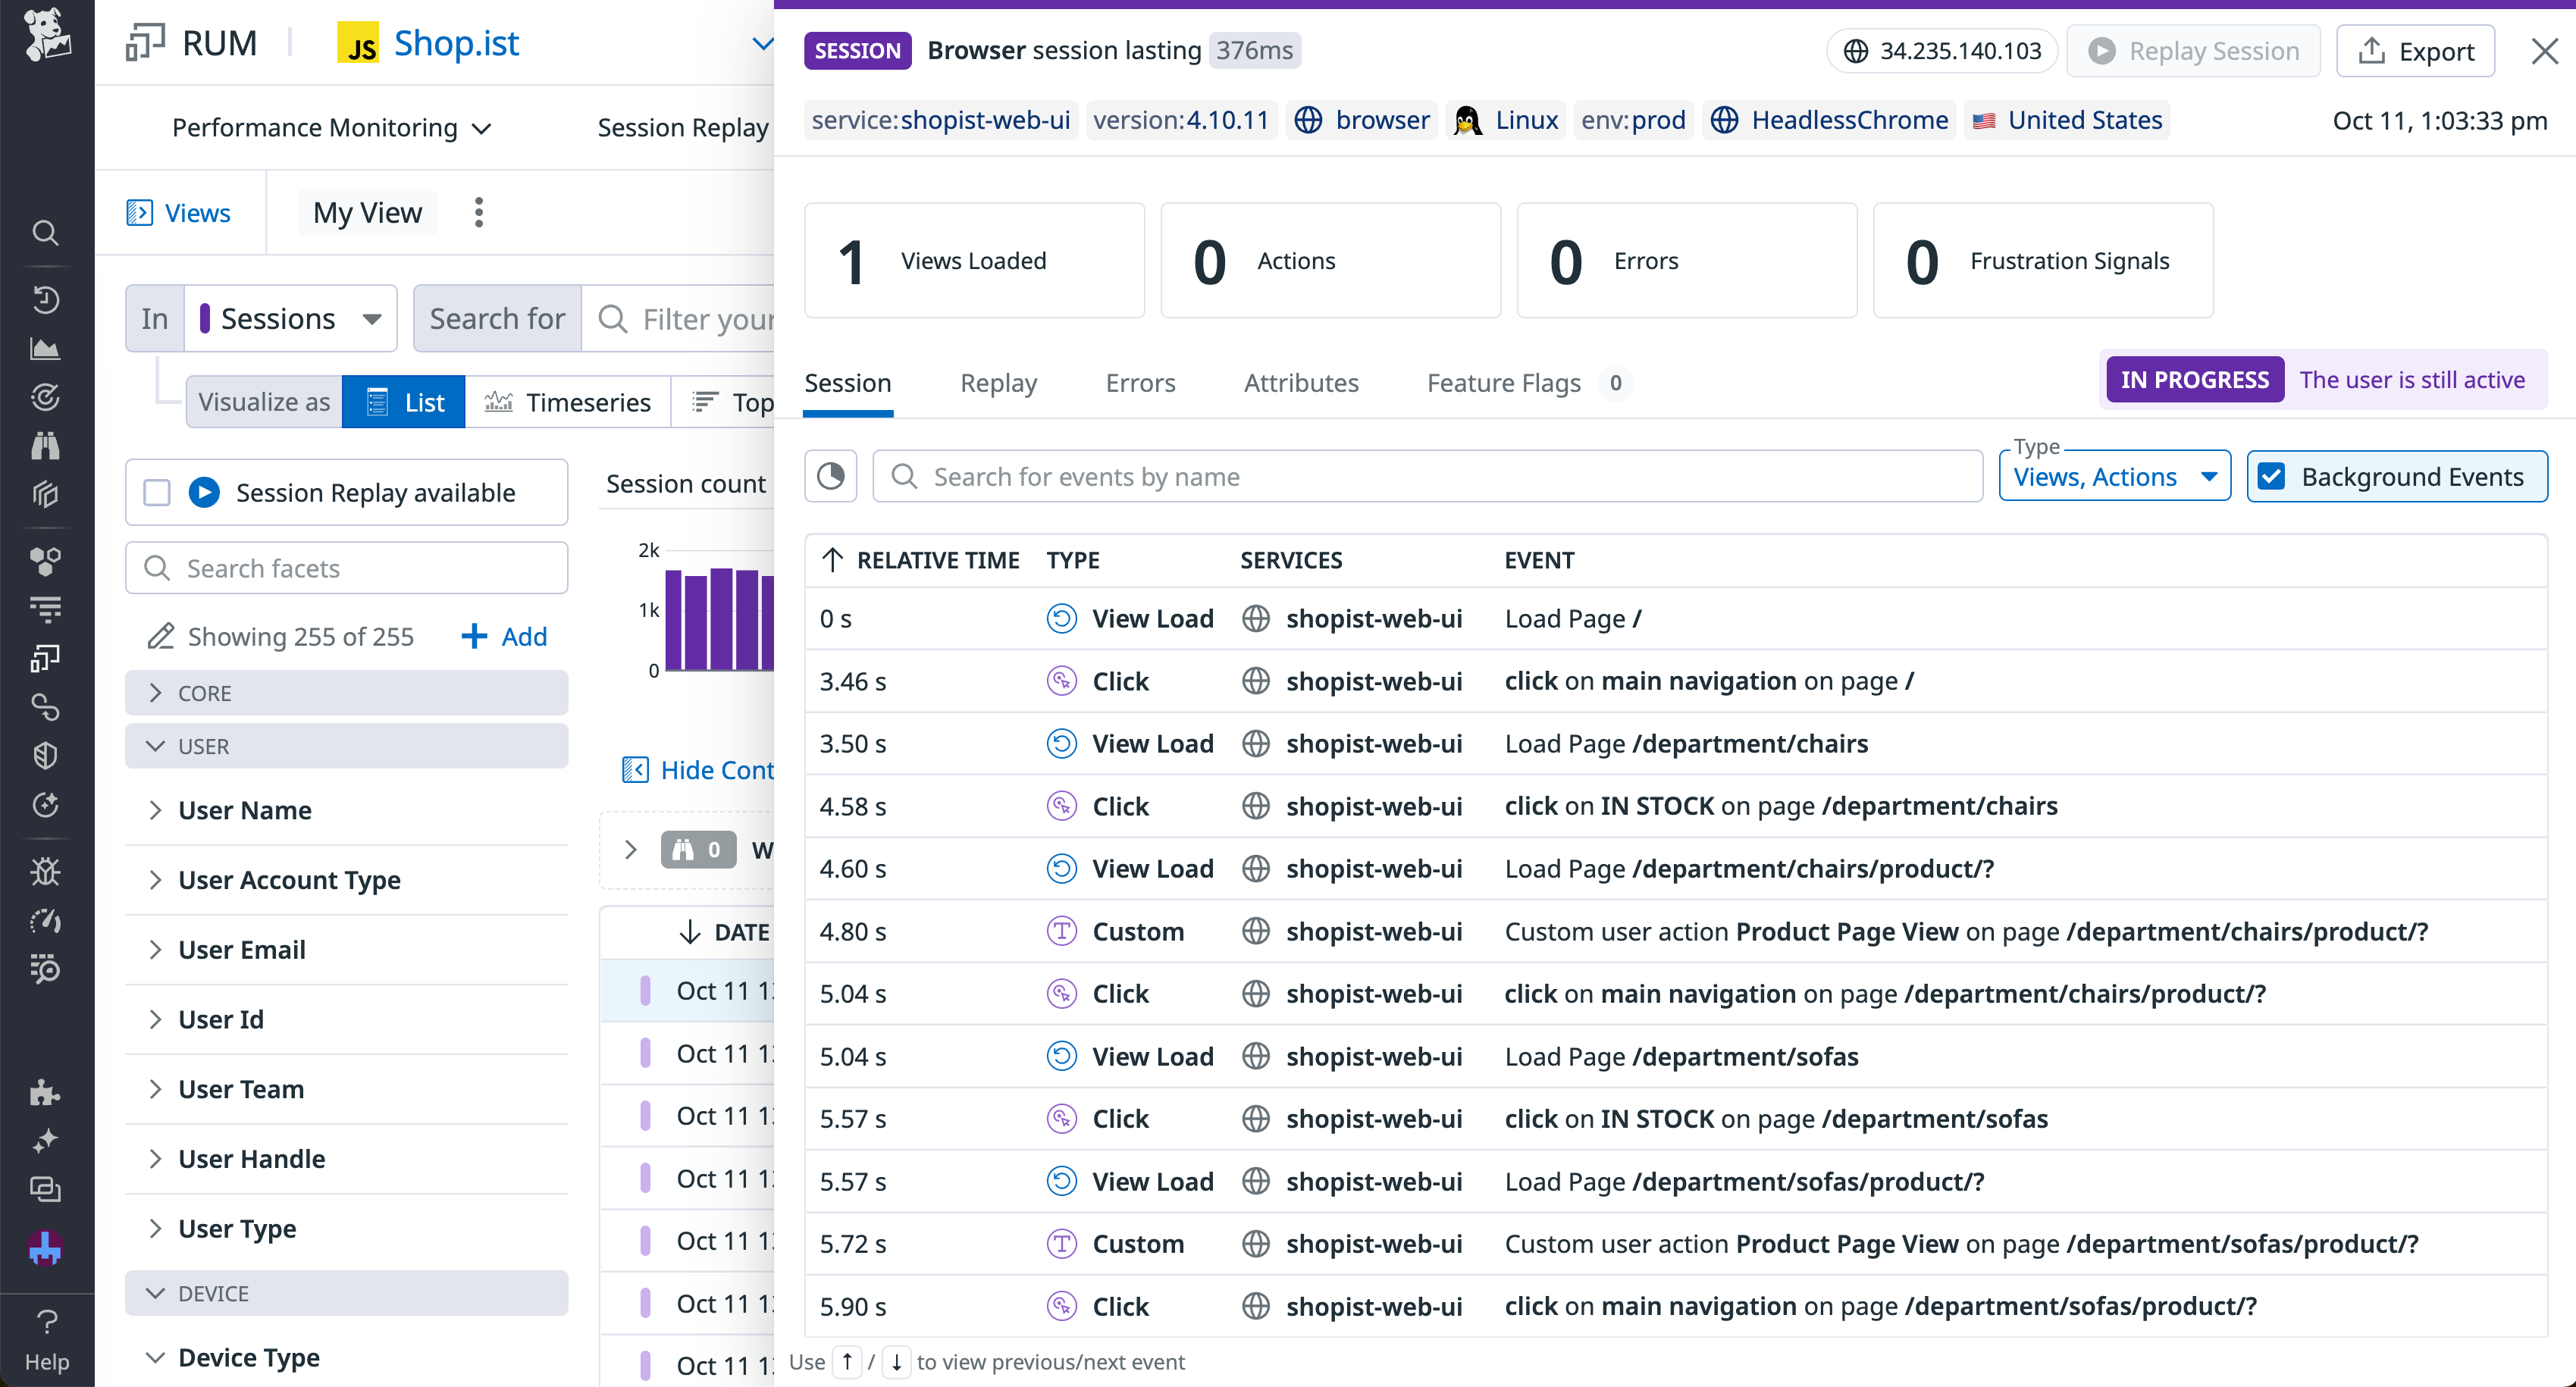Open the Performance Monitoring dropdown

(330, 127)
